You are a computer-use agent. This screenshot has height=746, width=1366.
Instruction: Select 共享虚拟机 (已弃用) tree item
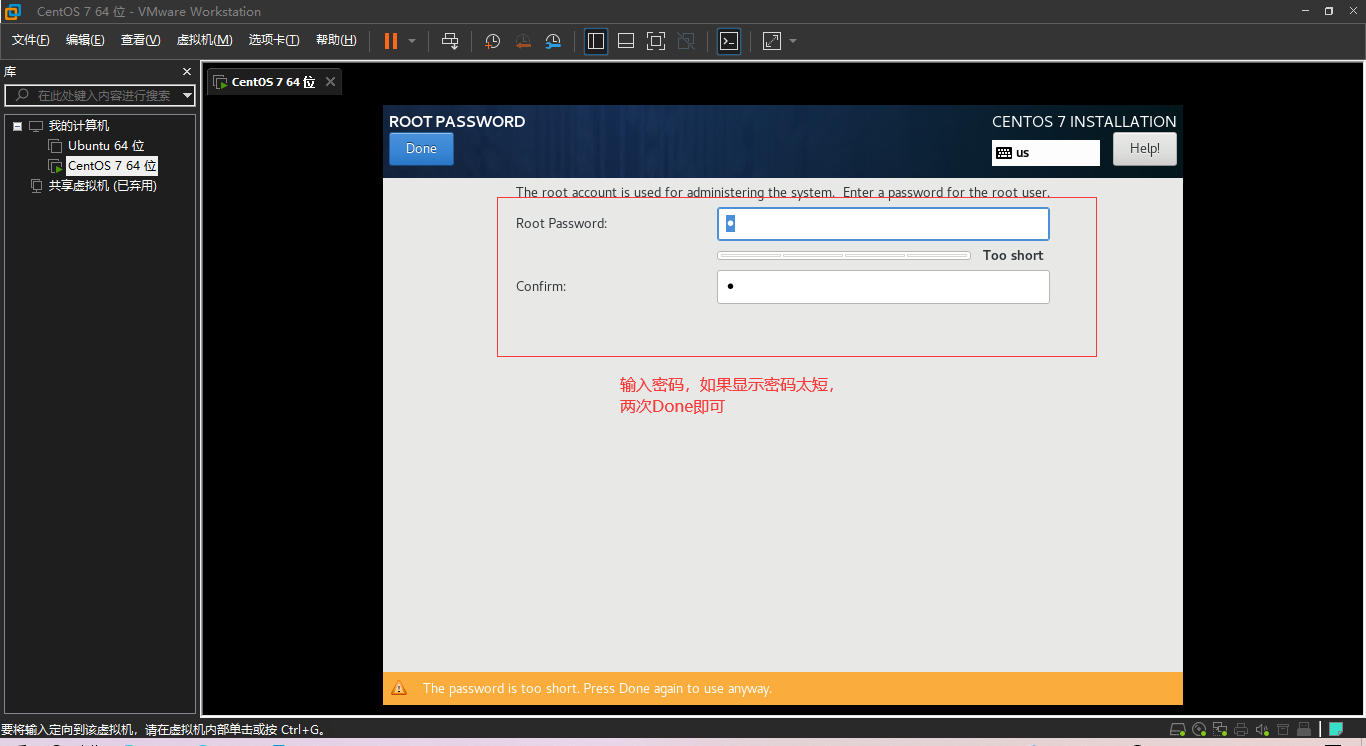[103, 186]
